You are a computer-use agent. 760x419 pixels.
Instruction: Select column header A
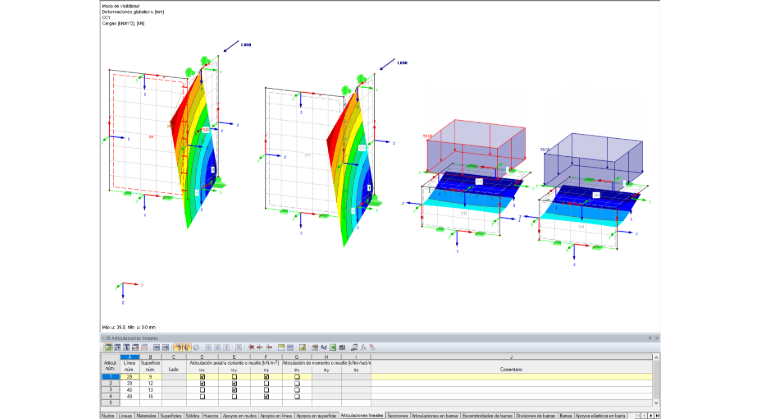(129, 357)
